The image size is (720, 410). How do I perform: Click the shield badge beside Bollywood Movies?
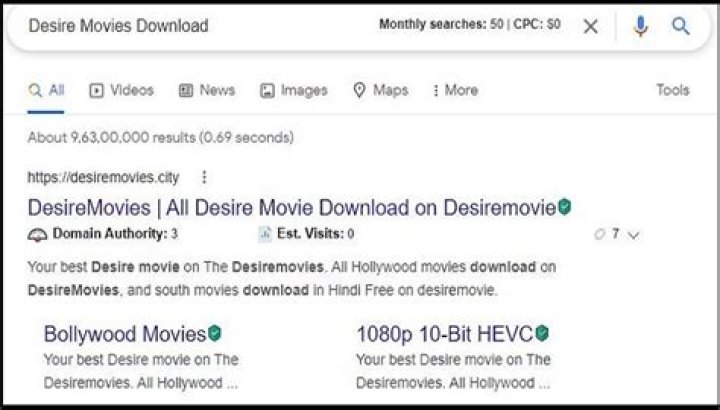[215, 333]
